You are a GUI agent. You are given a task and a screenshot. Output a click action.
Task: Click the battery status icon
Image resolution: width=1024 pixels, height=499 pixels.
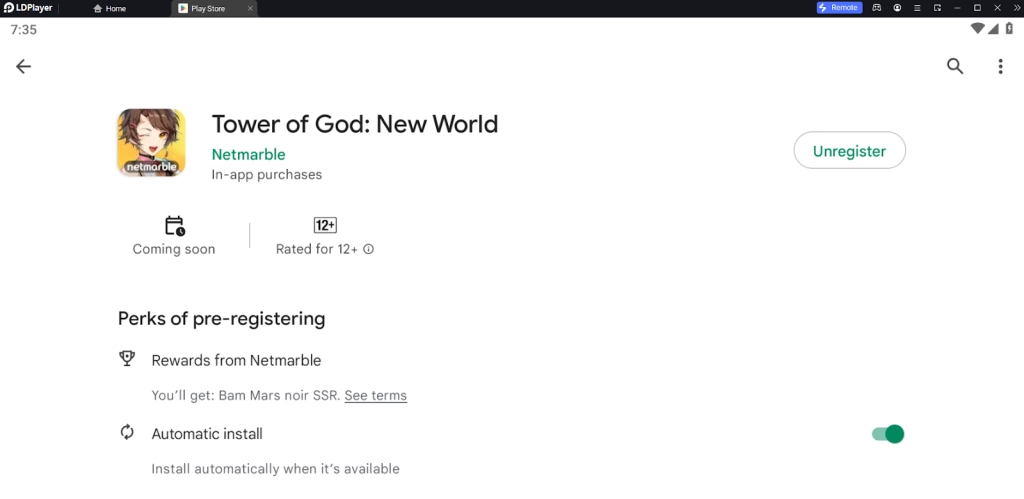point(1009,29)
